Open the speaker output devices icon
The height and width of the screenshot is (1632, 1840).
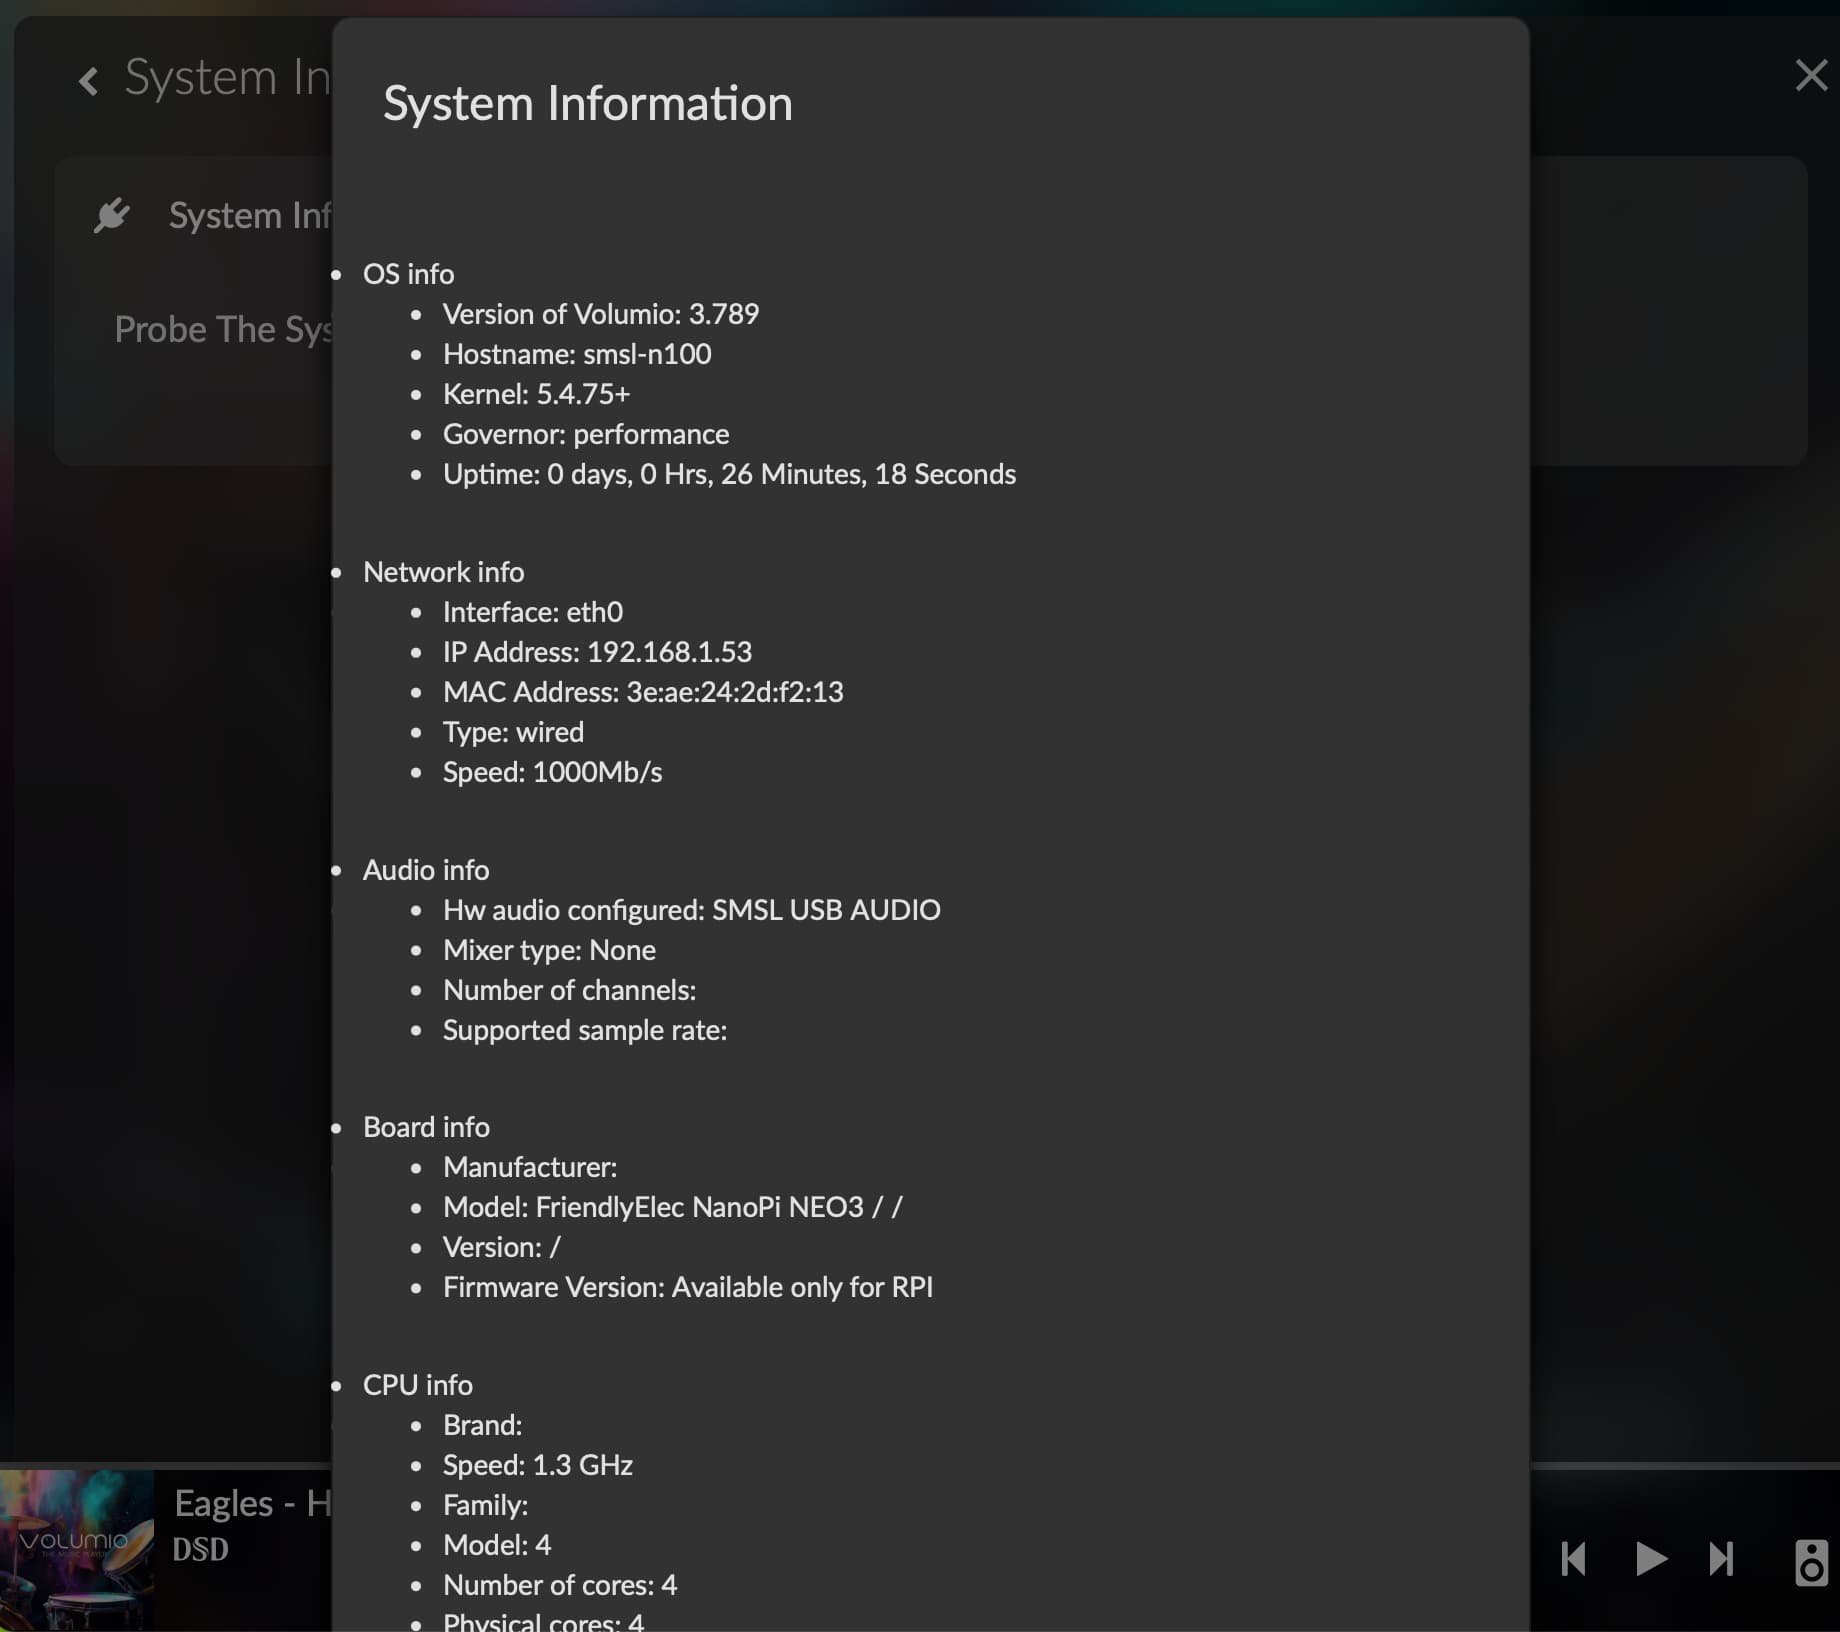click(1811, 1561)
